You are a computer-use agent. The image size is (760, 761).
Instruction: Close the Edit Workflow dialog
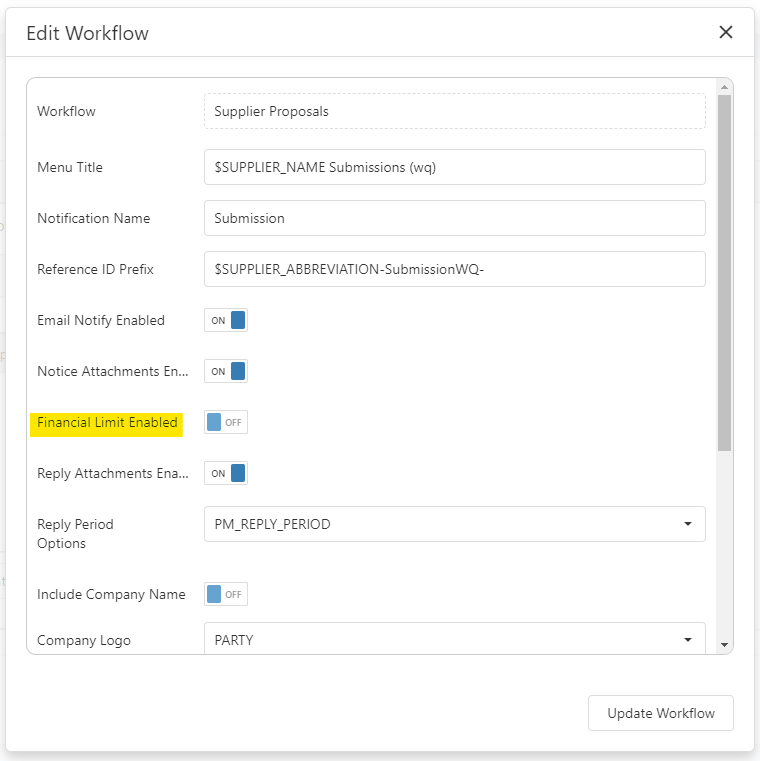726,33
